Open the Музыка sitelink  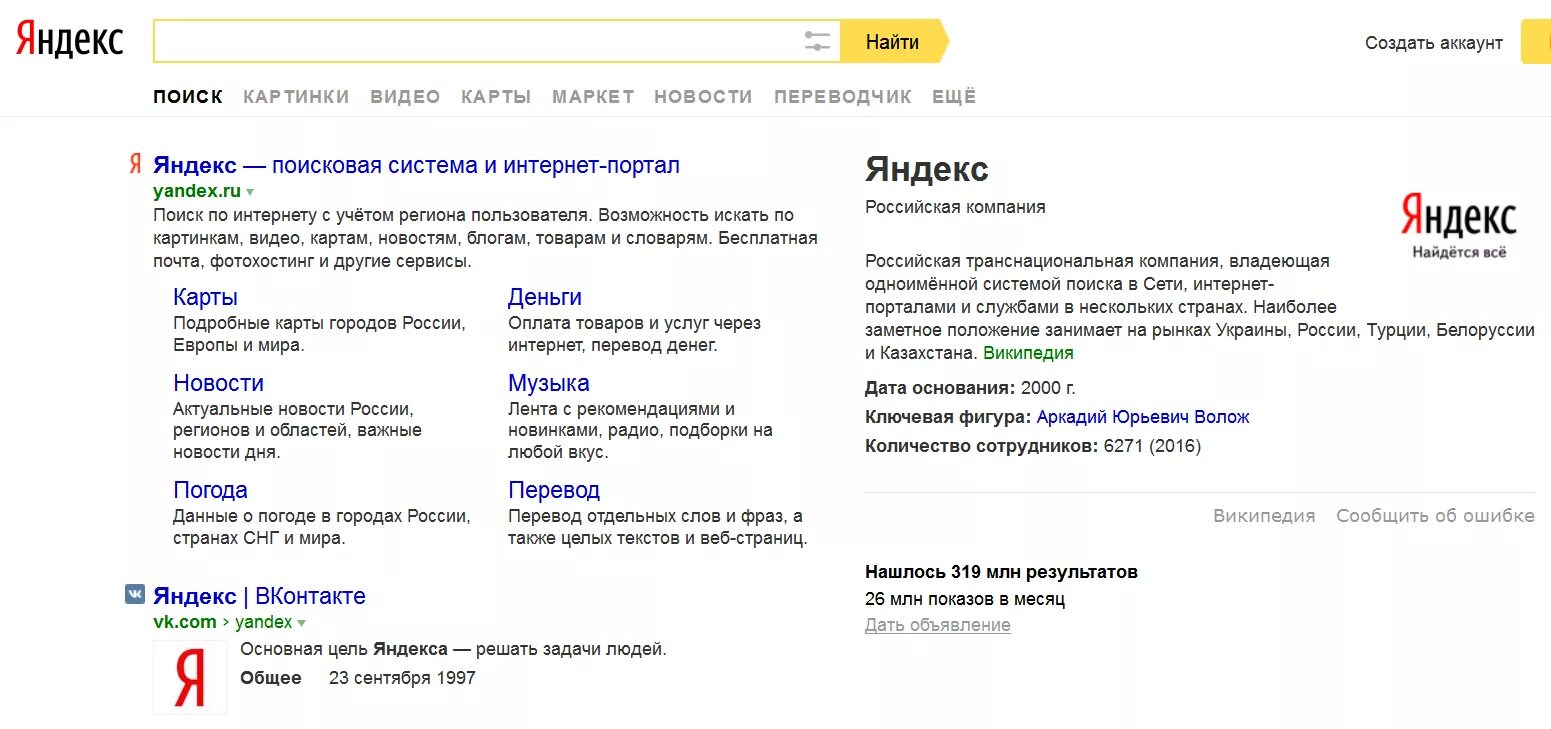coord(549,383)
